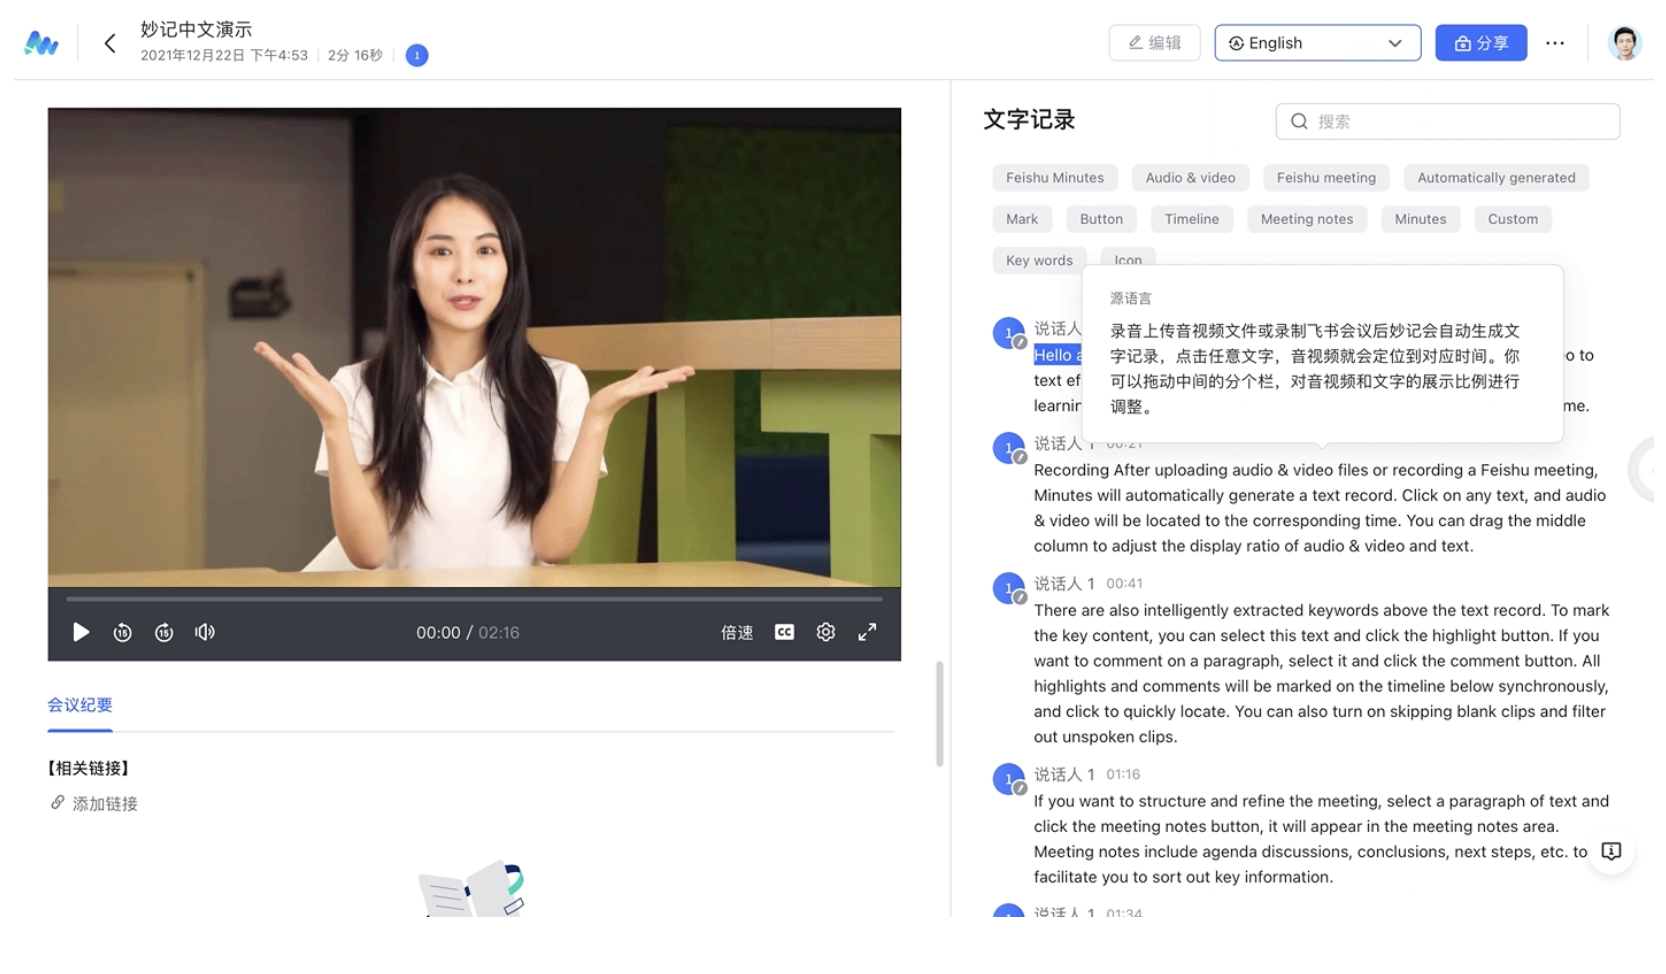Screen dimensions: 1666x974
Task: Select the Feishu Minutes keyword tag
Action: coord(1054,178)
